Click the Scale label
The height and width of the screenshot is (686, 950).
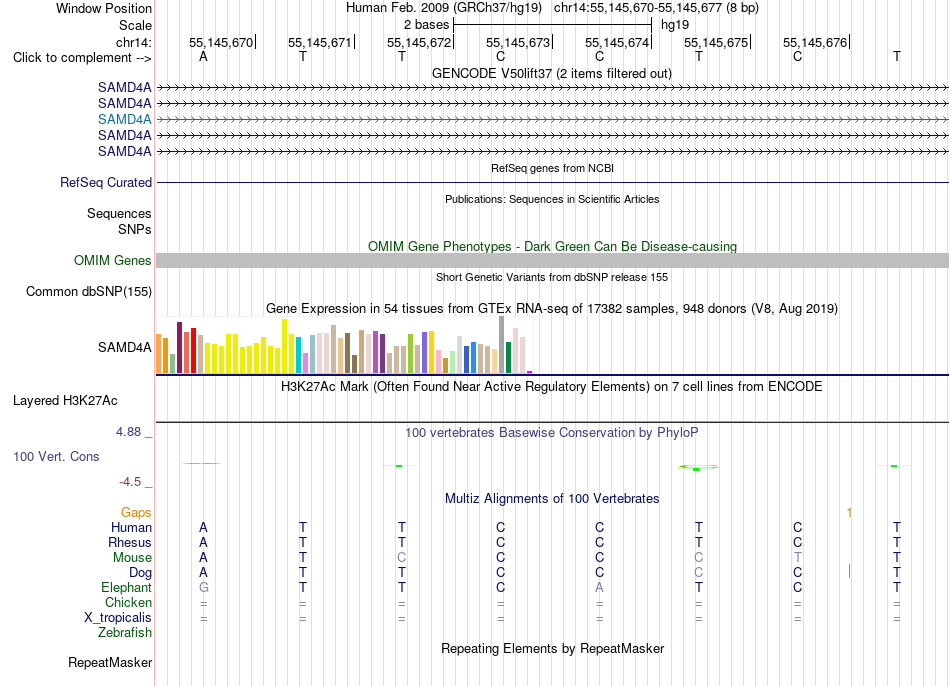click(135, 25)
